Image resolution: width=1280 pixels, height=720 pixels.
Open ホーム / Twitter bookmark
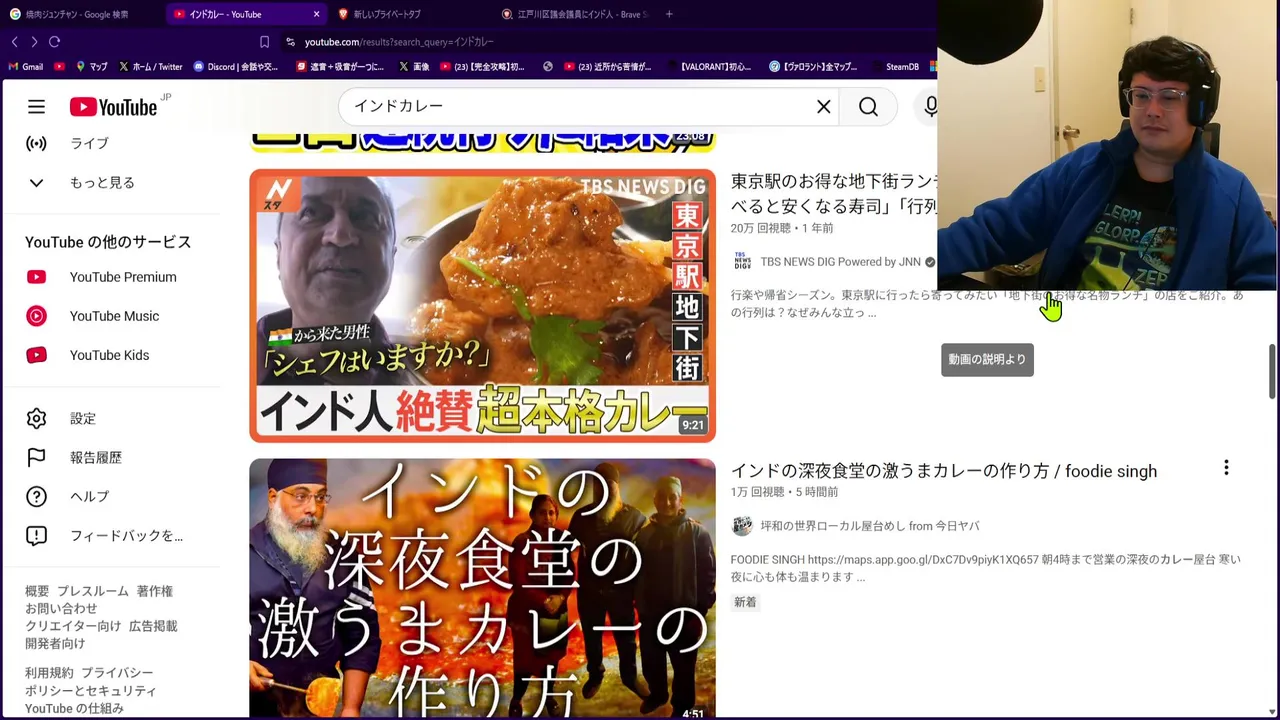coord(150,67)
